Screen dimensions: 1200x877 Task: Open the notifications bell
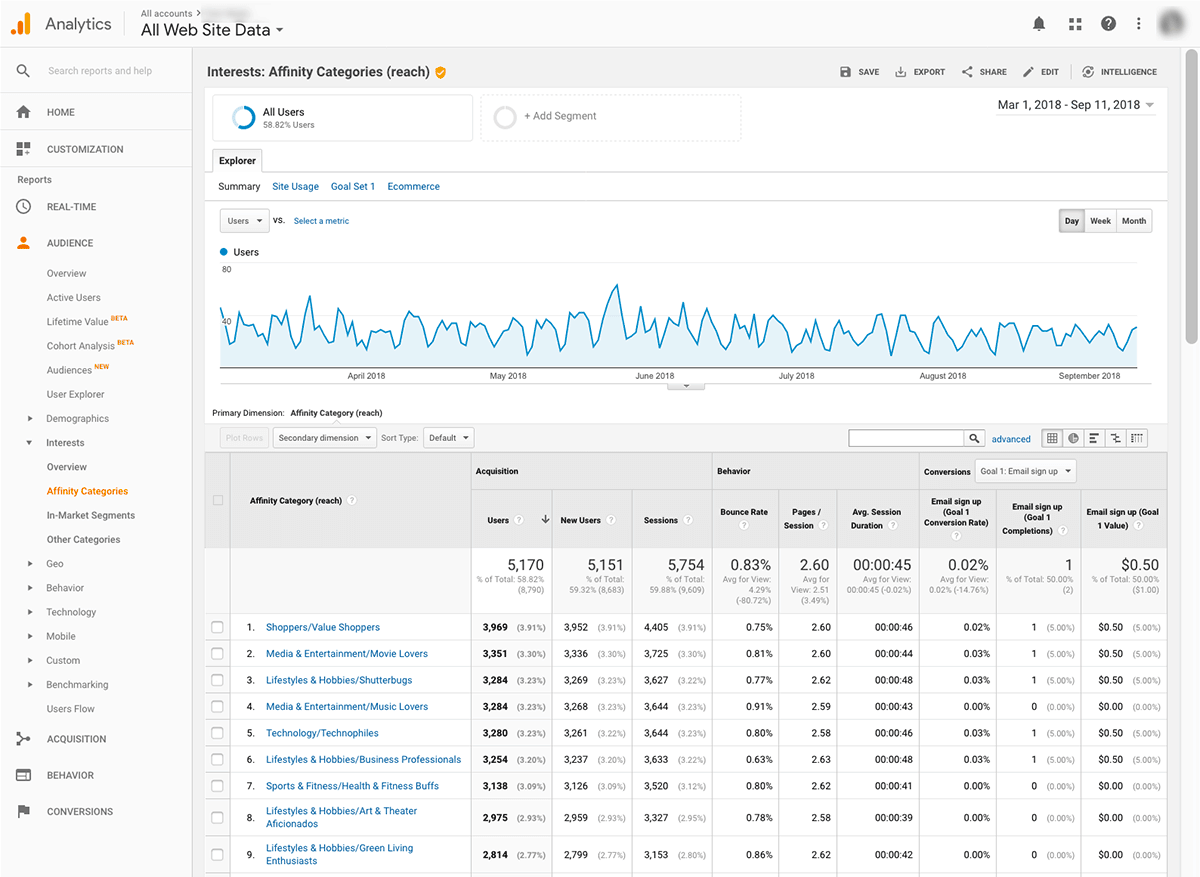pos(1039,24)
